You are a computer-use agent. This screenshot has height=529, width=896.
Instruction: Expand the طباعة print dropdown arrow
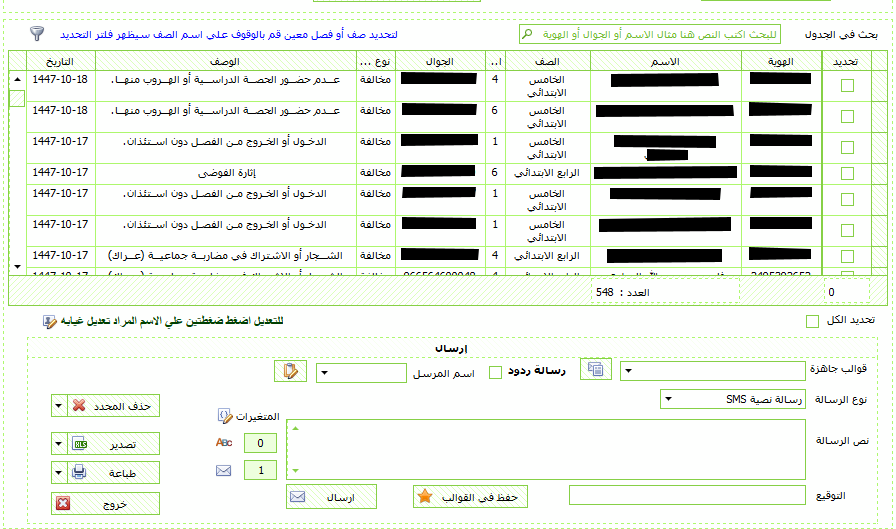point(59,472)
